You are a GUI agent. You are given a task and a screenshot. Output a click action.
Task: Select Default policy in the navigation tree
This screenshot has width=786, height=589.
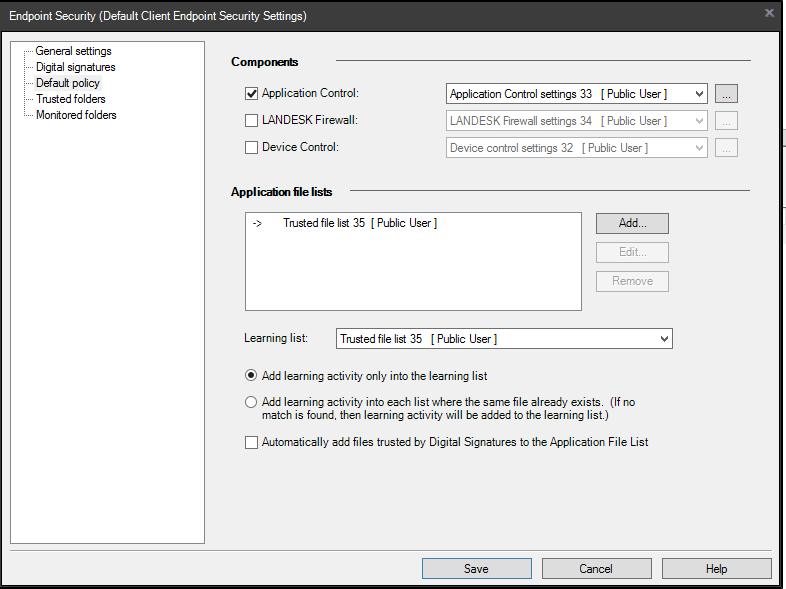pyautogui.click(x=68, y=83)
